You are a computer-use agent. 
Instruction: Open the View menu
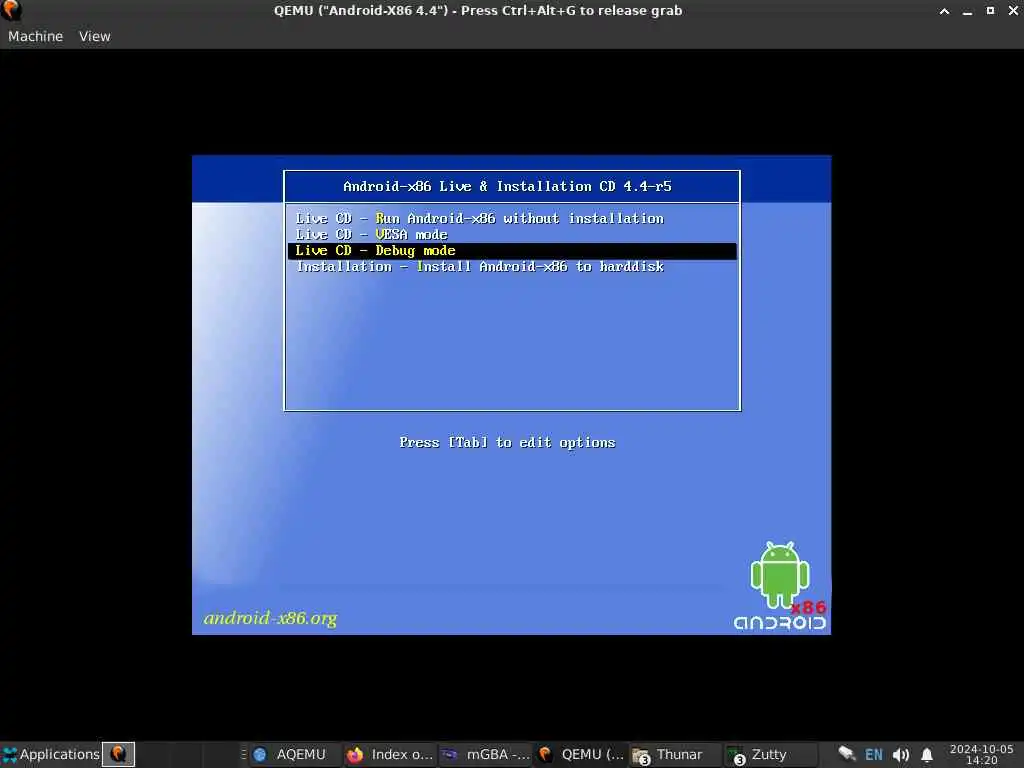[x=95, y=37]
